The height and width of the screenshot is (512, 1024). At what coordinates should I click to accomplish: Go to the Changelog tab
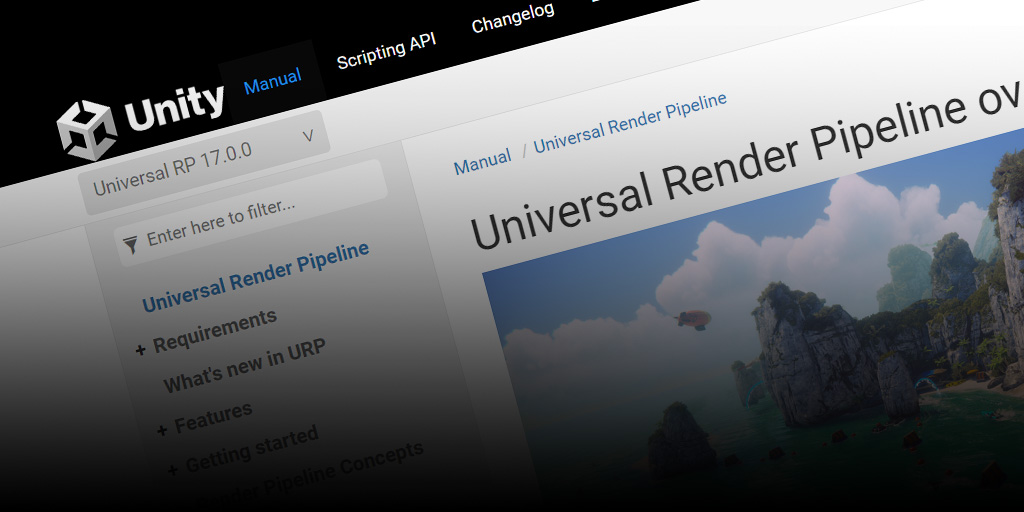tap(512, 19)
